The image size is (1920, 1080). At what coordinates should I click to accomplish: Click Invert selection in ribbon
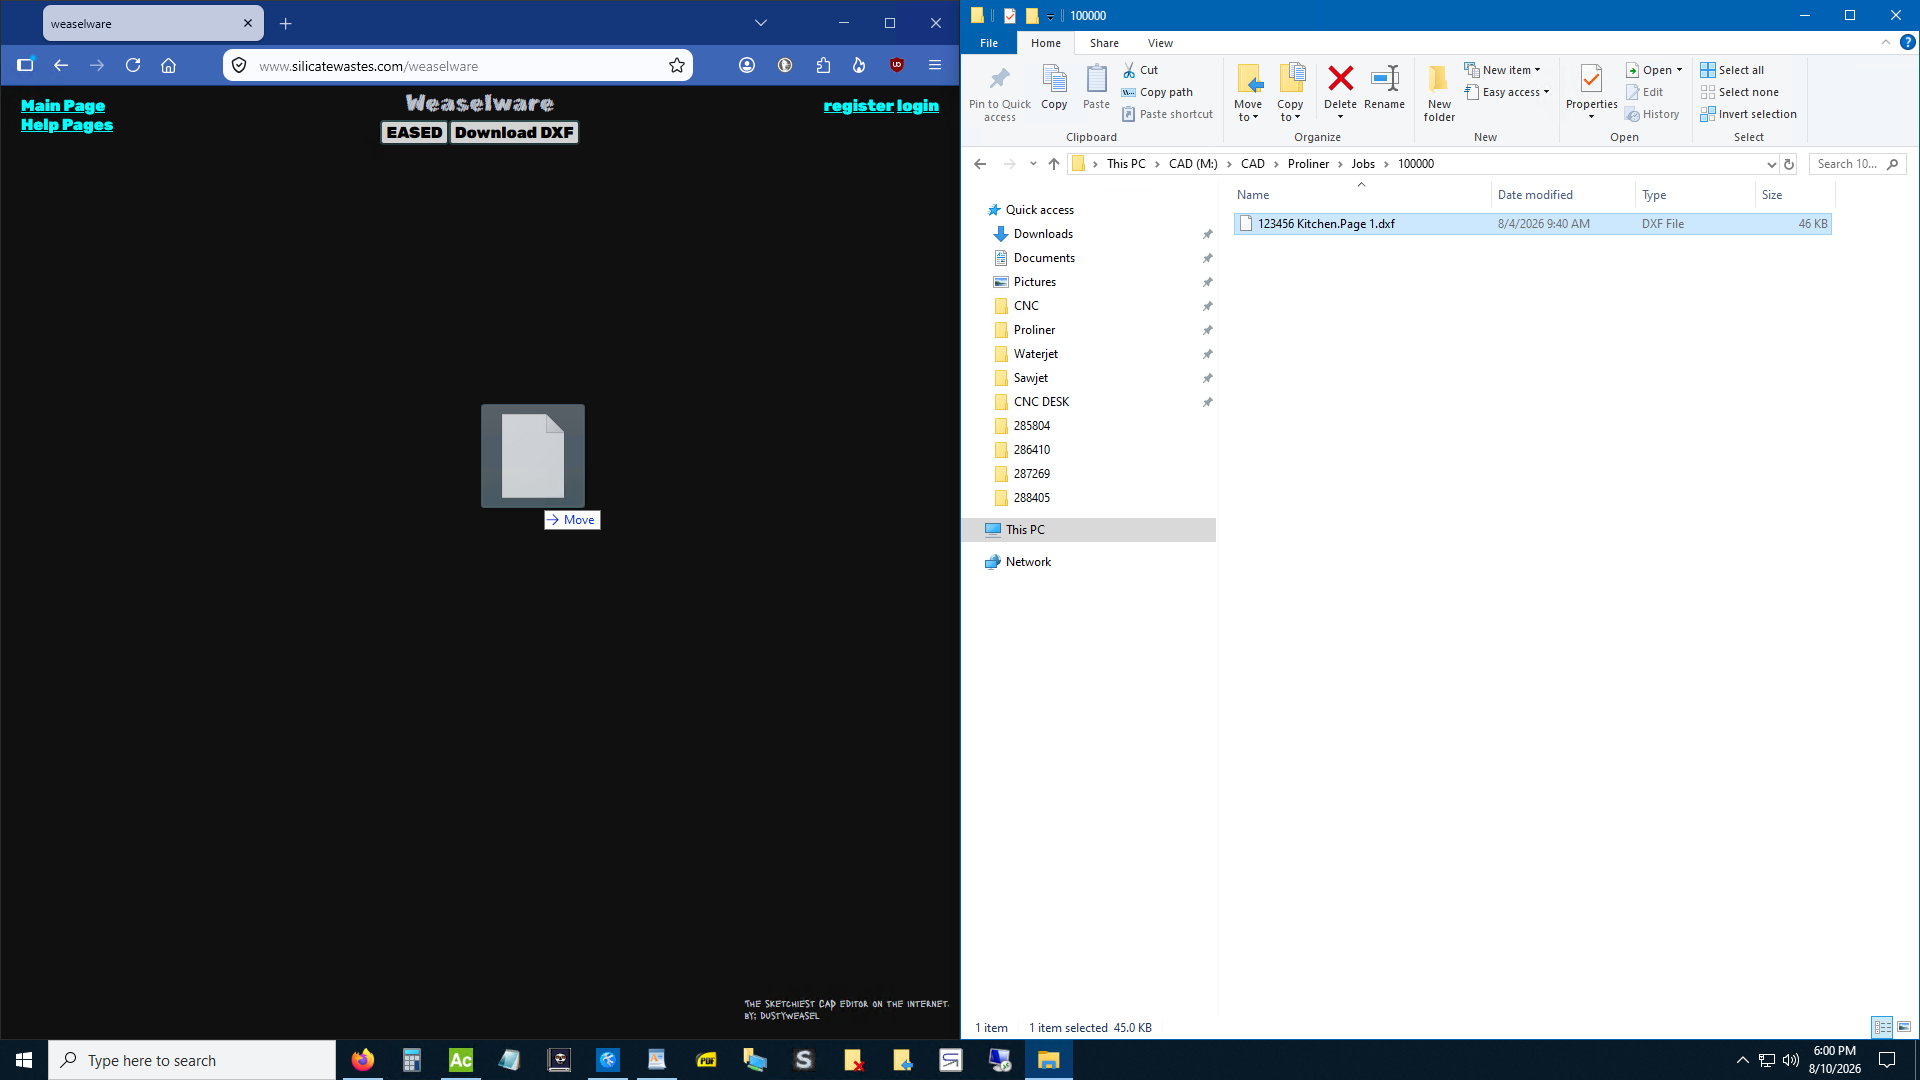(x=1748, y=114)
